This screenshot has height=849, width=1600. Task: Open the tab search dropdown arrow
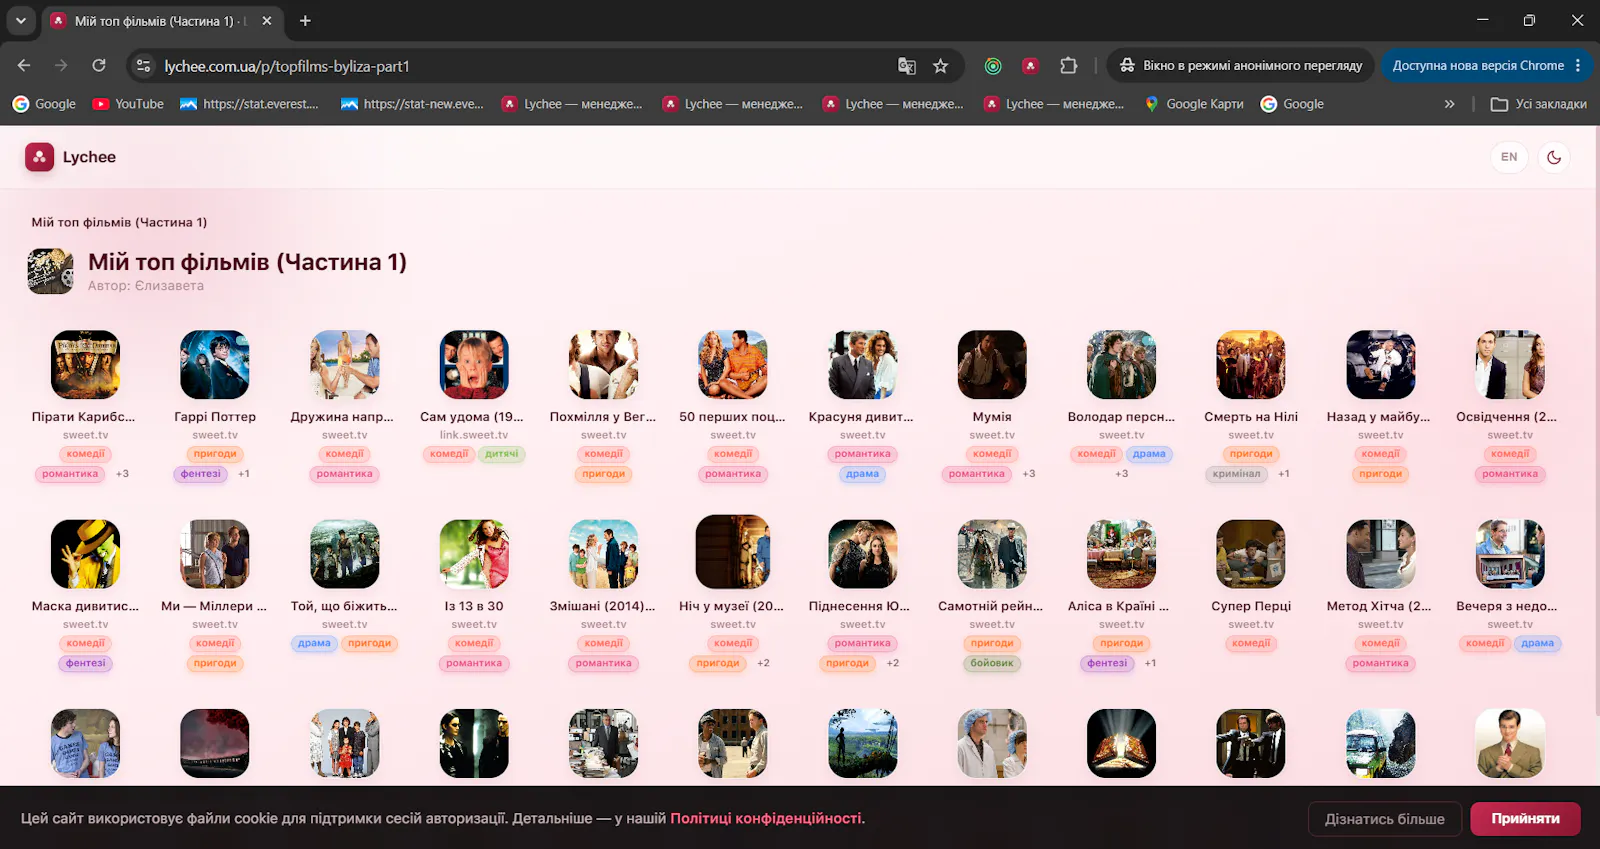pos(21,20)
